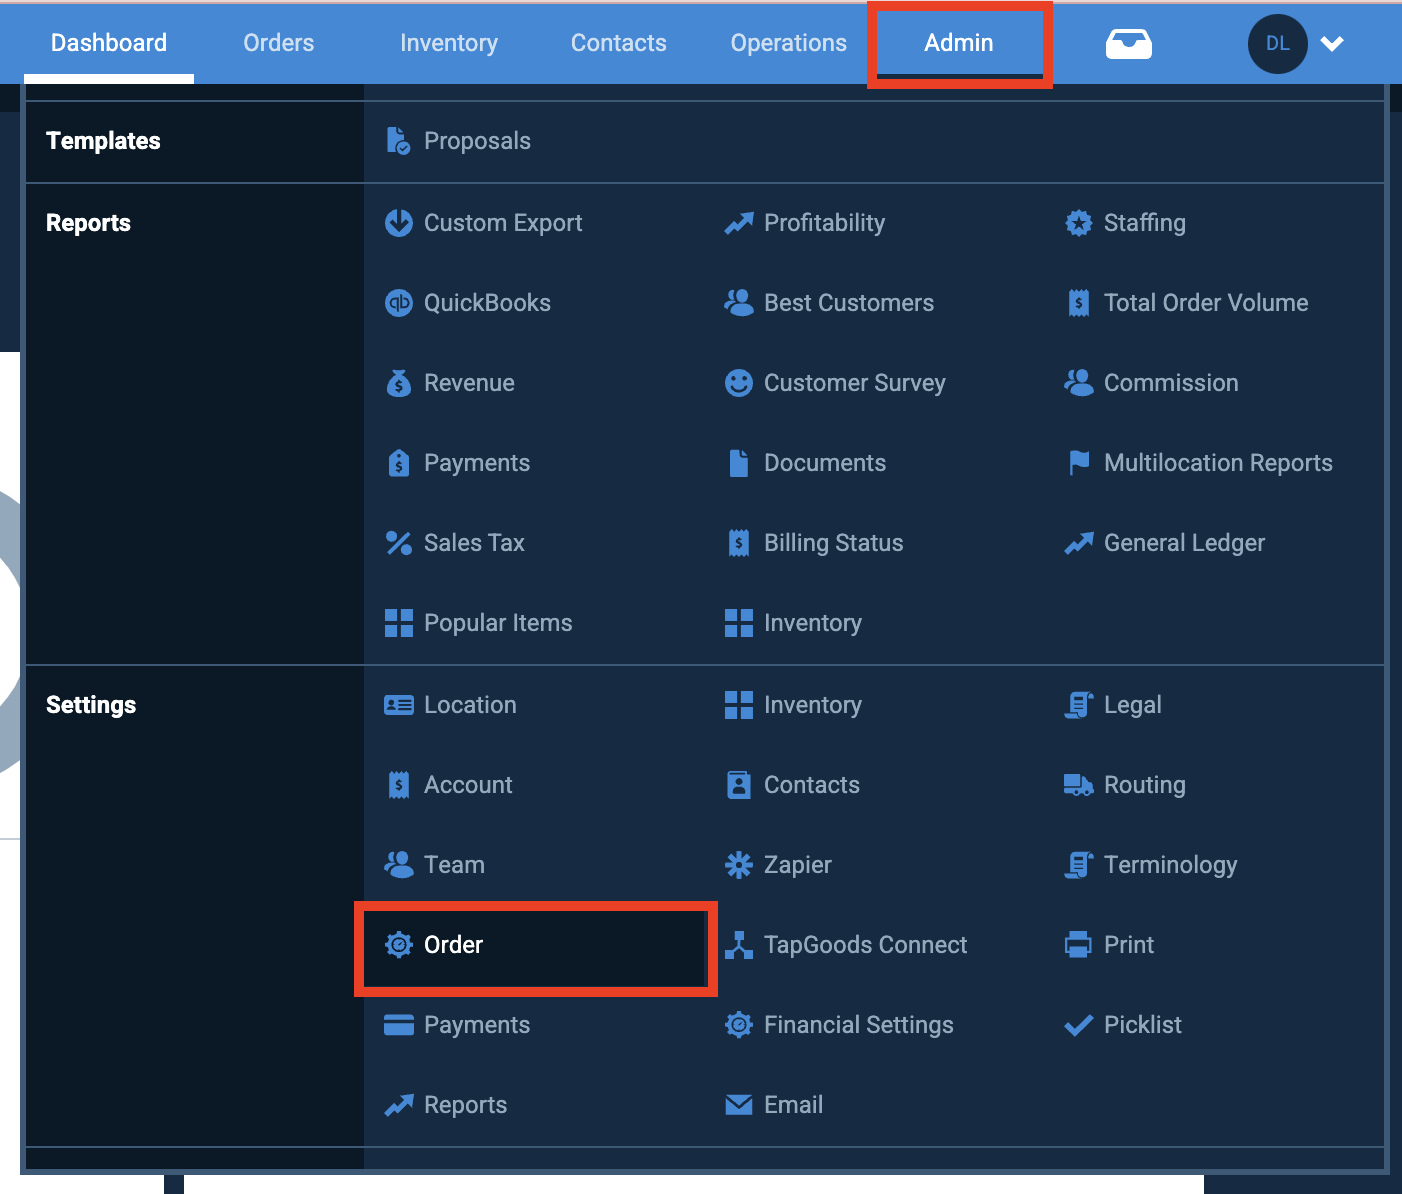
Task: Click the DL user avatar
Action: click(1278, 44)
